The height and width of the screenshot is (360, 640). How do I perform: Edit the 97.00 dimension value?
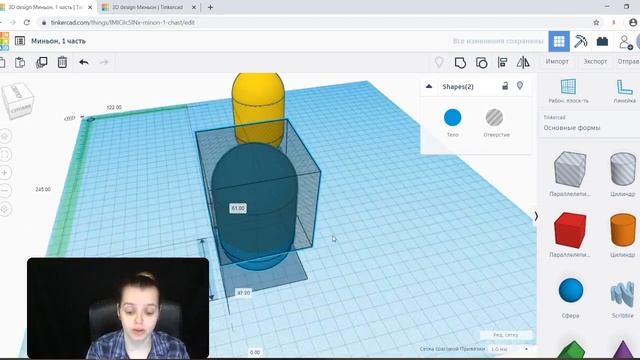[244, 293]
